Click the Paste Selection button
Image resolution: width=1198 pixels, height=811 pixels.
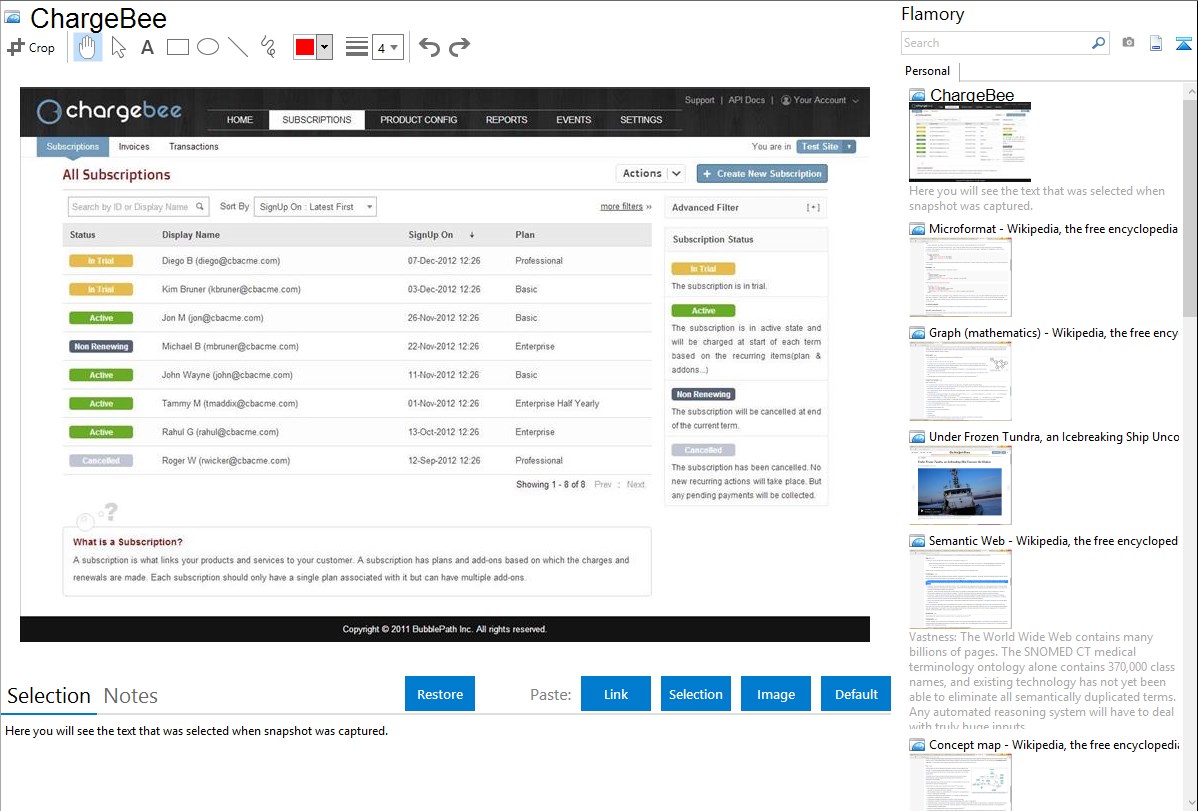tap(696, 694)
